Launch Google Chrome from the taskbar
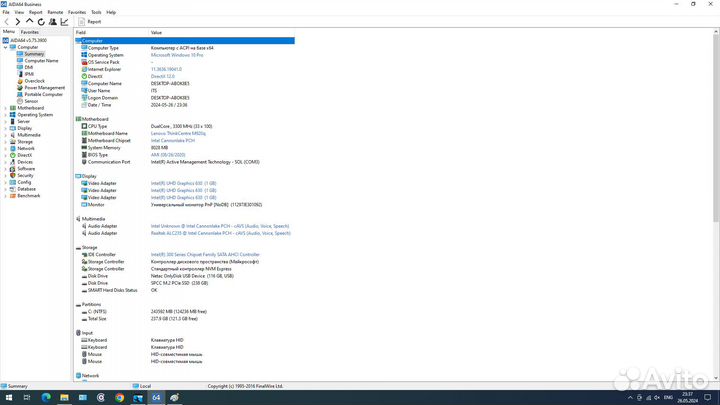The height and width of the screenshot is (405, 720). pyautogui.click(x=119, y=398)
